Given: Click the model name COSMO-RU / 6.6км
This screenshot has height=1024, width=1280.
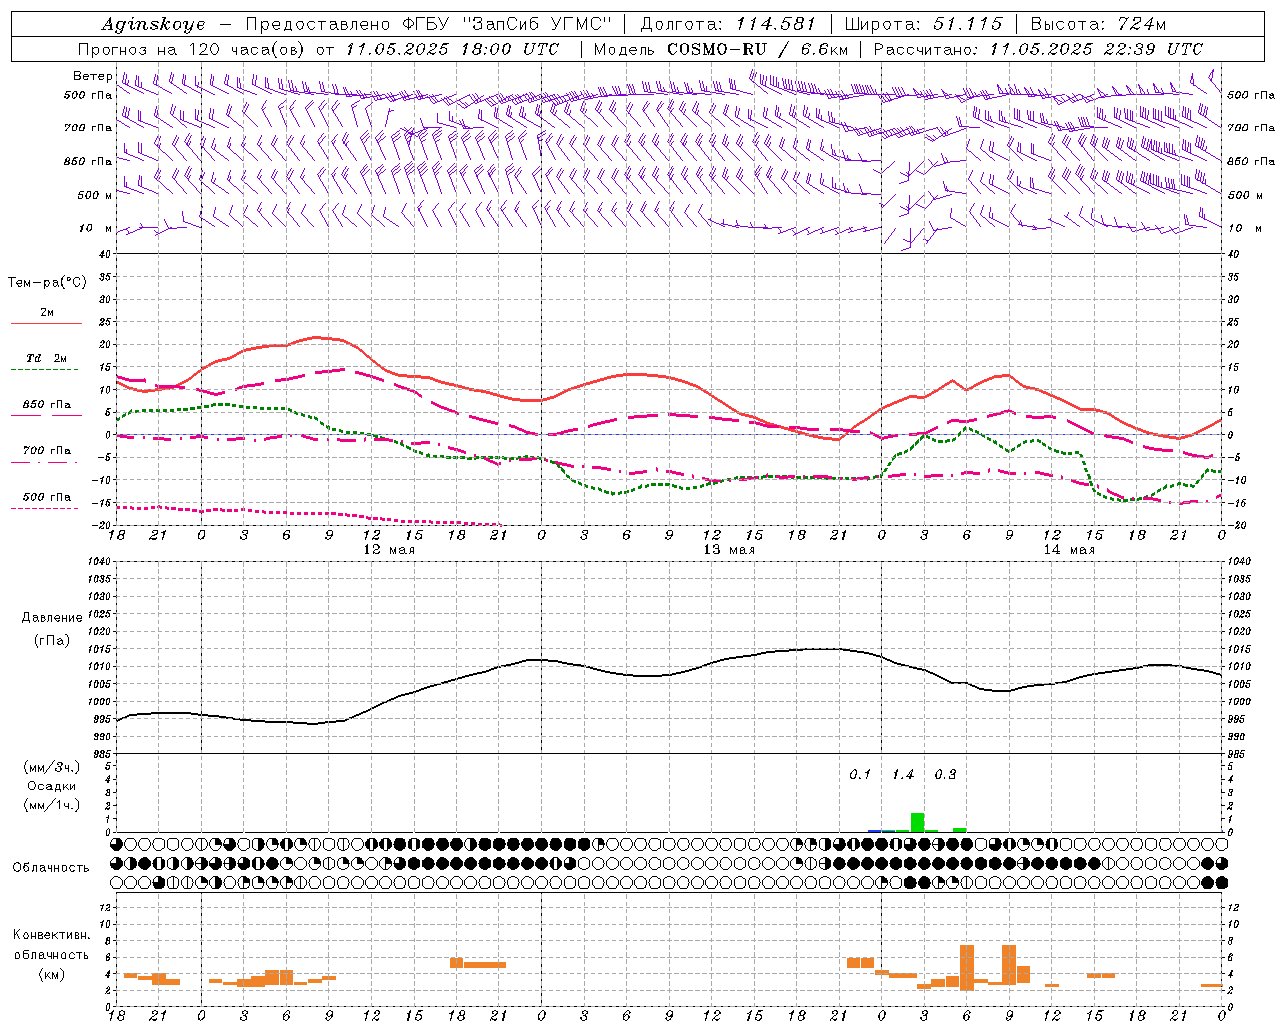Looking at the screenshot, I should (x=758, y=49).
